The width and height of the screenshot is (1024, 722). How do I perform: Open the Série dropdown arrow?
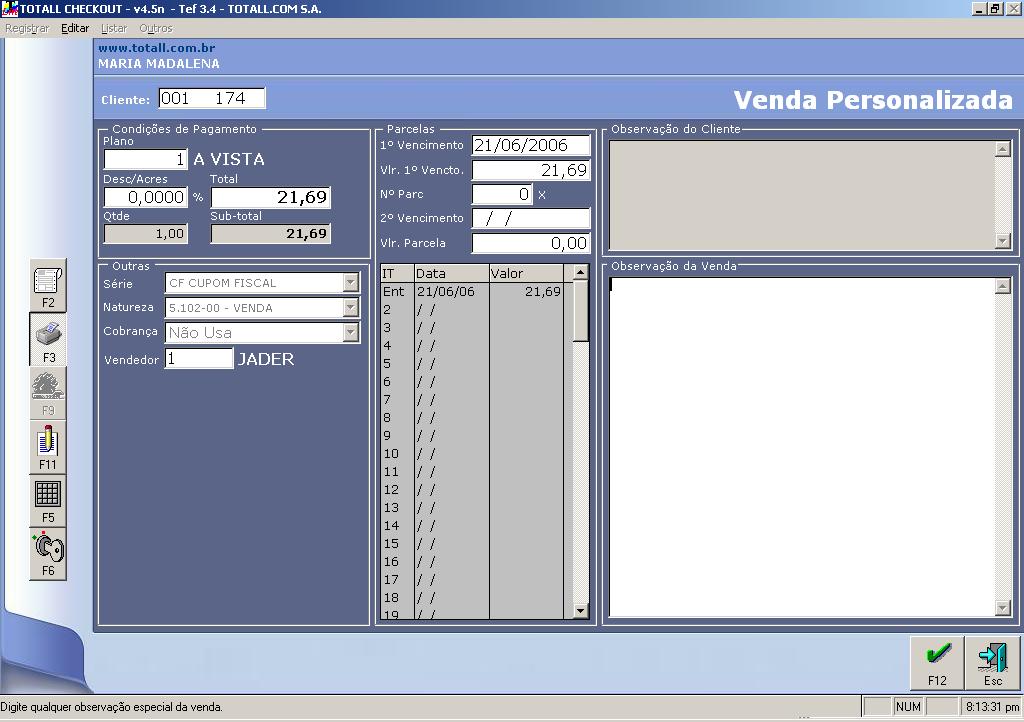tap(351, 283)
